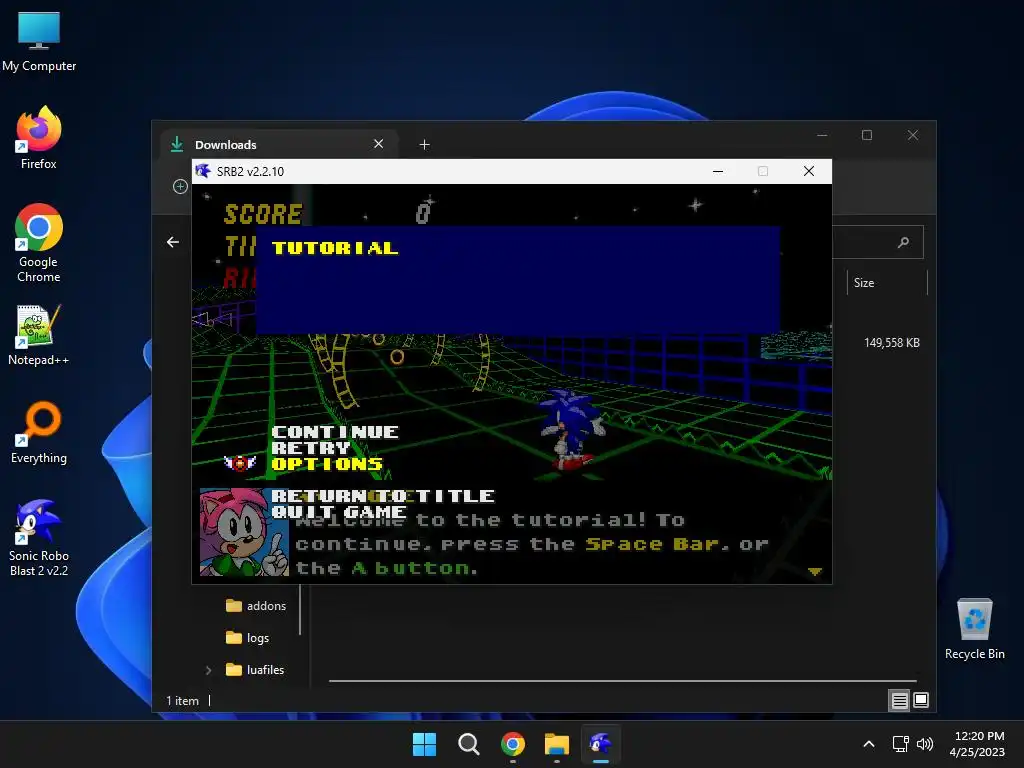Image resolution: width=1024 pixels, height=768 pixels.
Task: Open volume control tray icon
Action: 925,744
